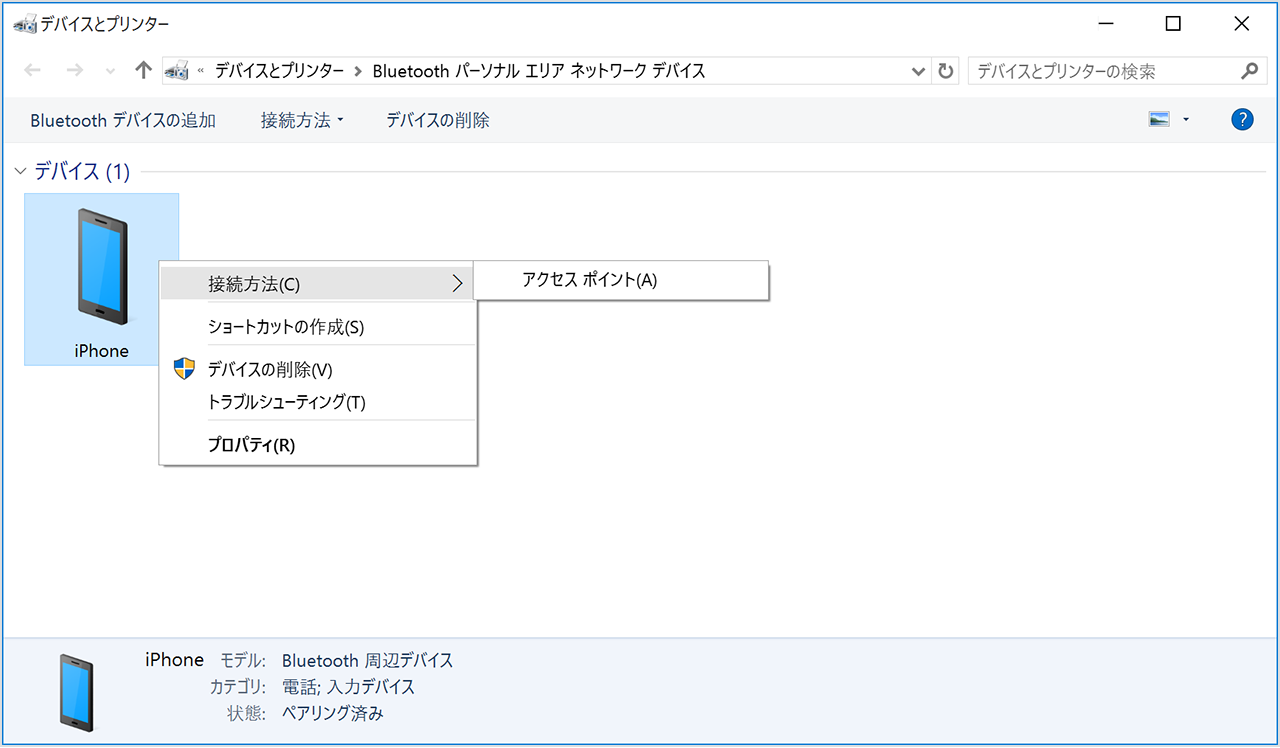
Task: Click the デバイス (1) group header
Action: pos(82,172)
